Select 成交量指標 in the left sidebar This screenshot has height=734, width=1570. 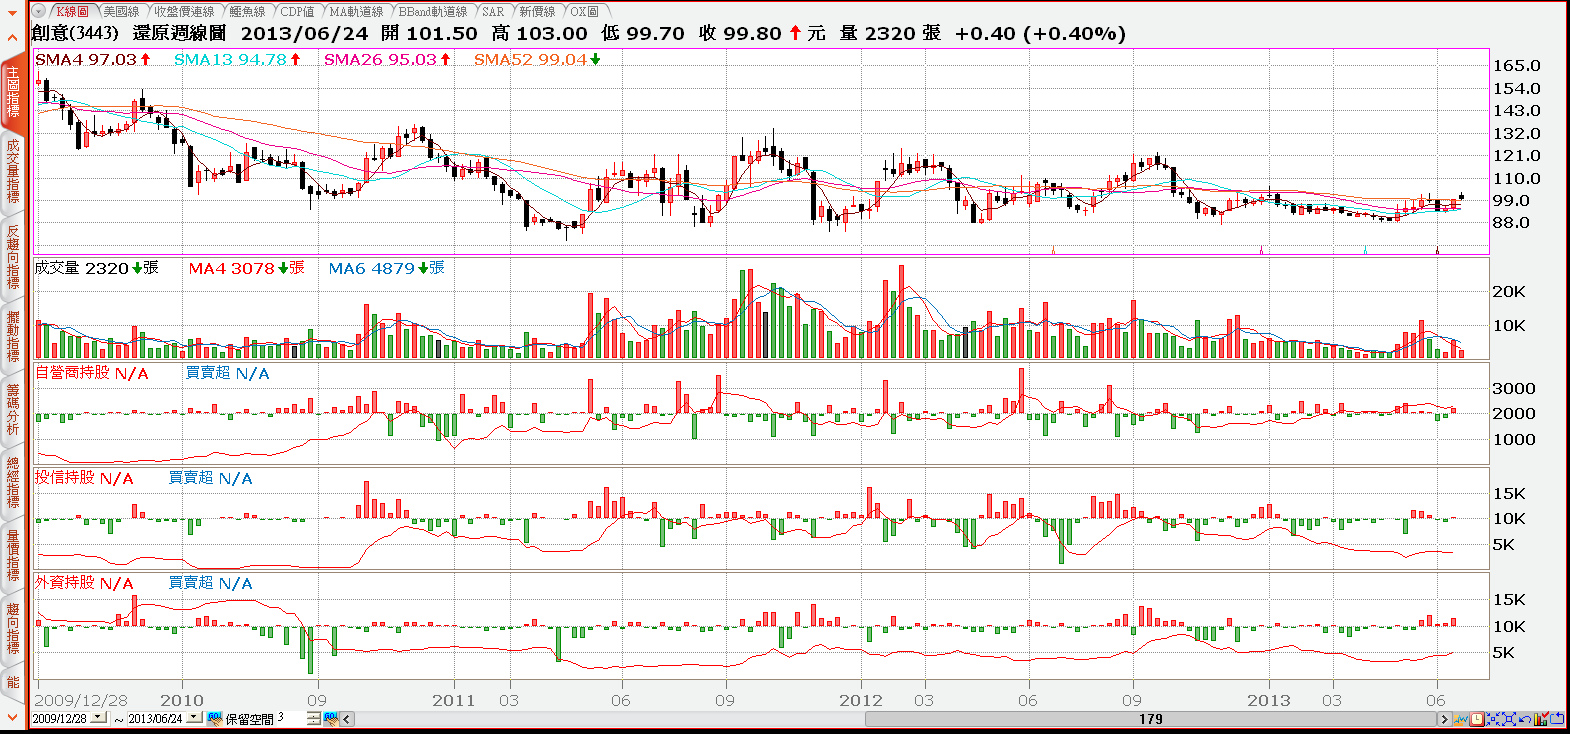click(12, 171)
